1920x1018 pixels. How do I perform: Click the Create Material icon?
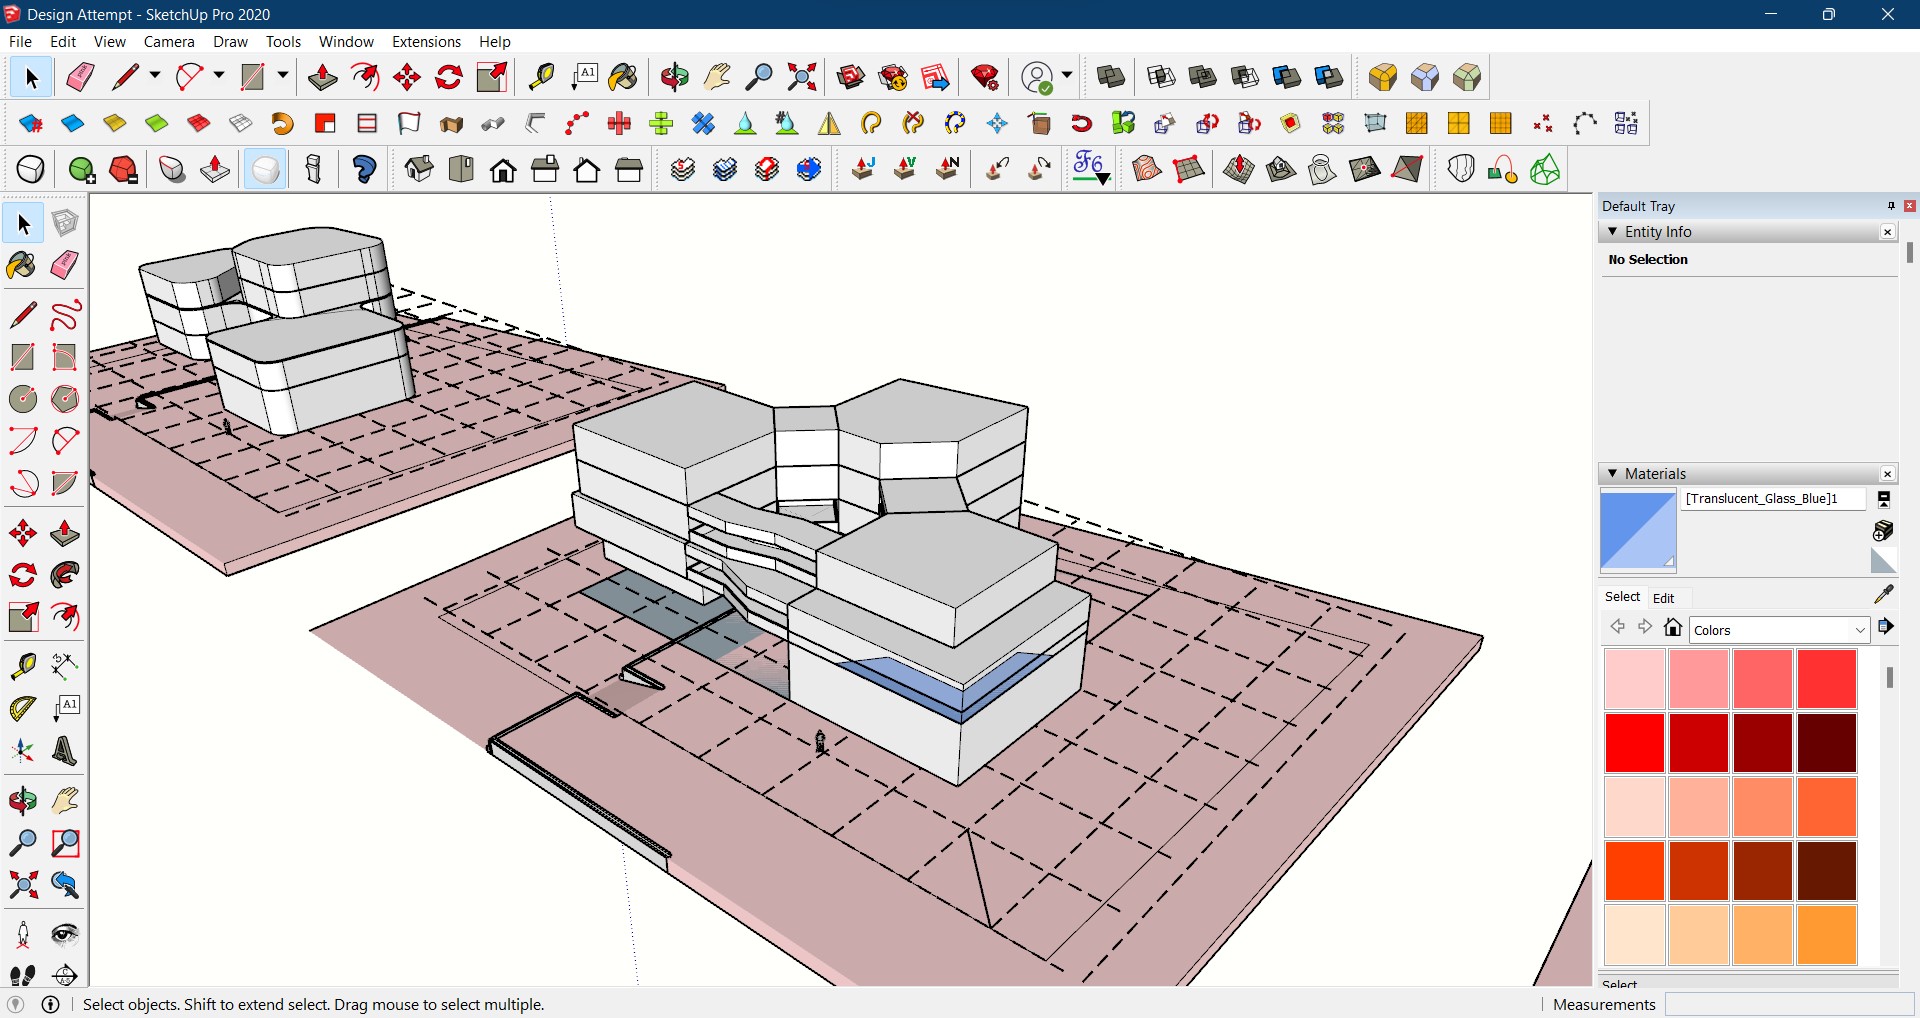point(1884,530)
